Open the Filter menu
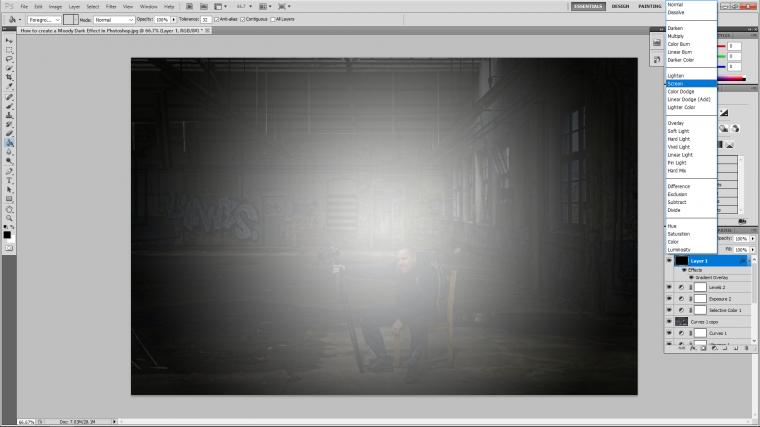This screenshot has height=427, width=760. (111, 7)
